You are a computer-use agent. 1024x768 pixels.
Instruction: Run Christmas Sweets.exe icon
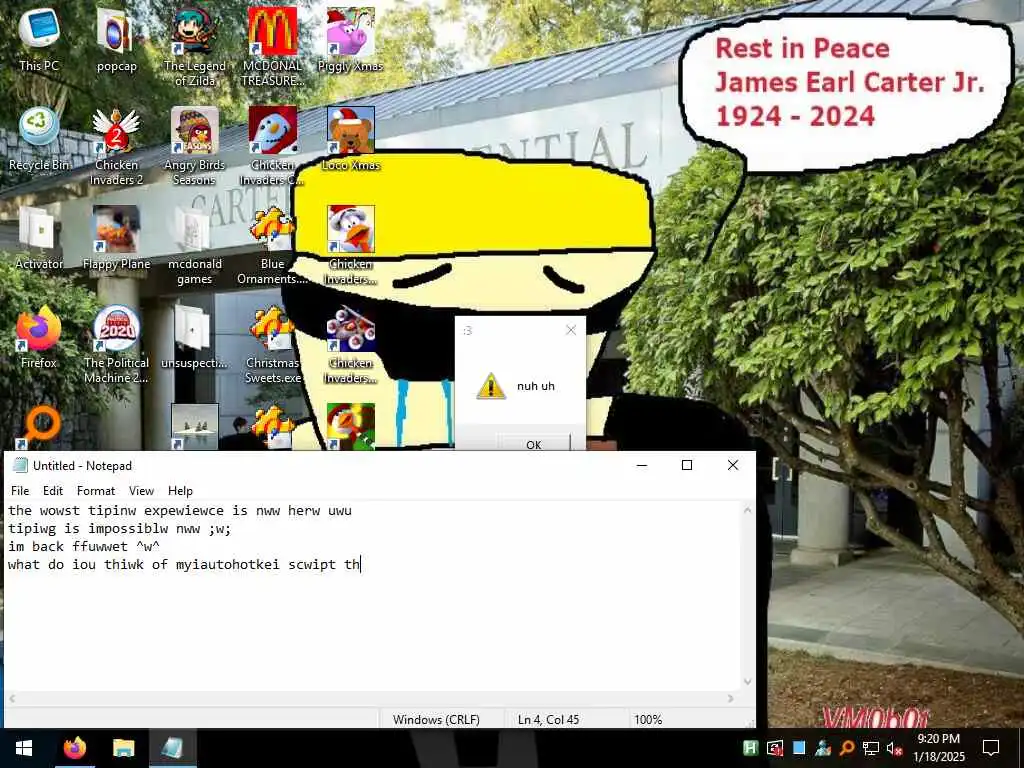point(272,344)
